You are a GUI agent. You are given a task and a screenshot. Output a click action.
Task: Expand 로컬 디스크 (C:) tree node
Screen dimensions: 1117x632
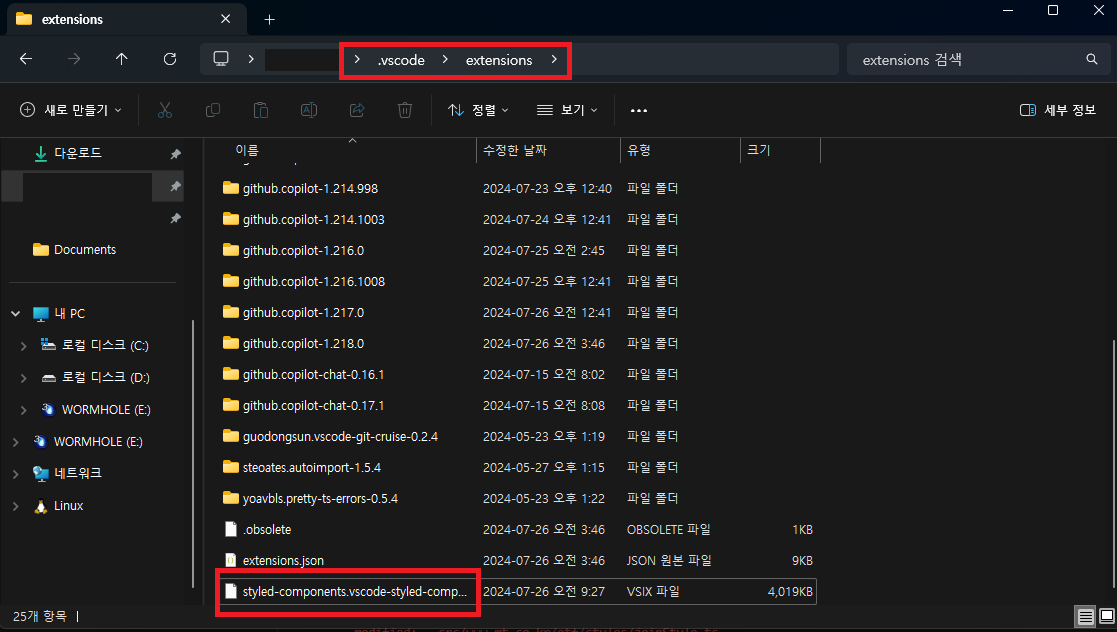pos(24,346)
